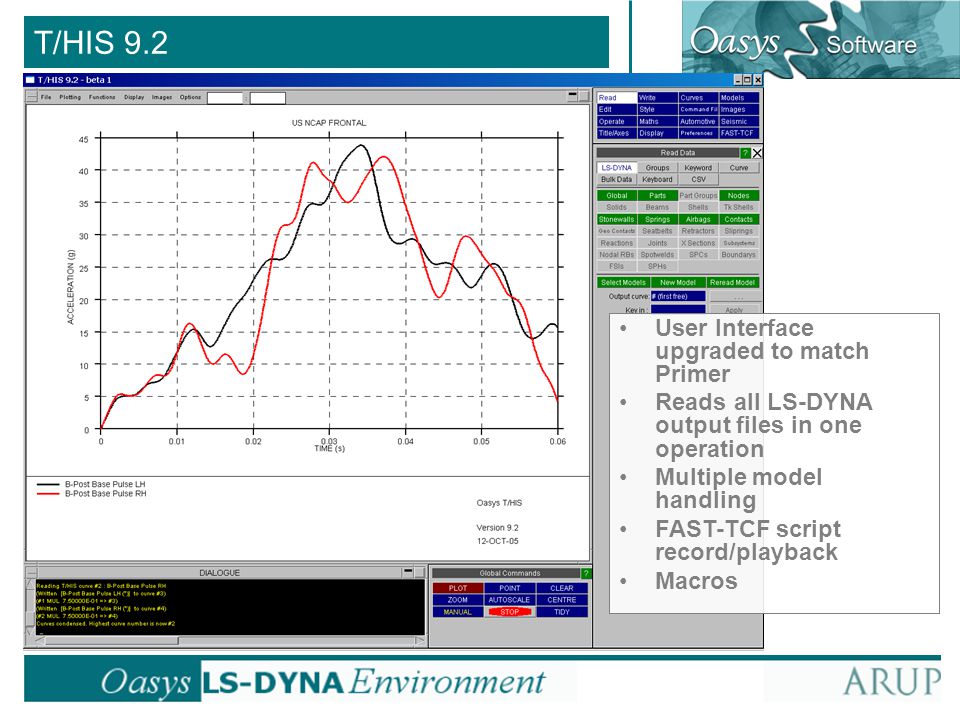Click New Model button
Viewport: 960px width, 720px height.
tap(678, 282)
